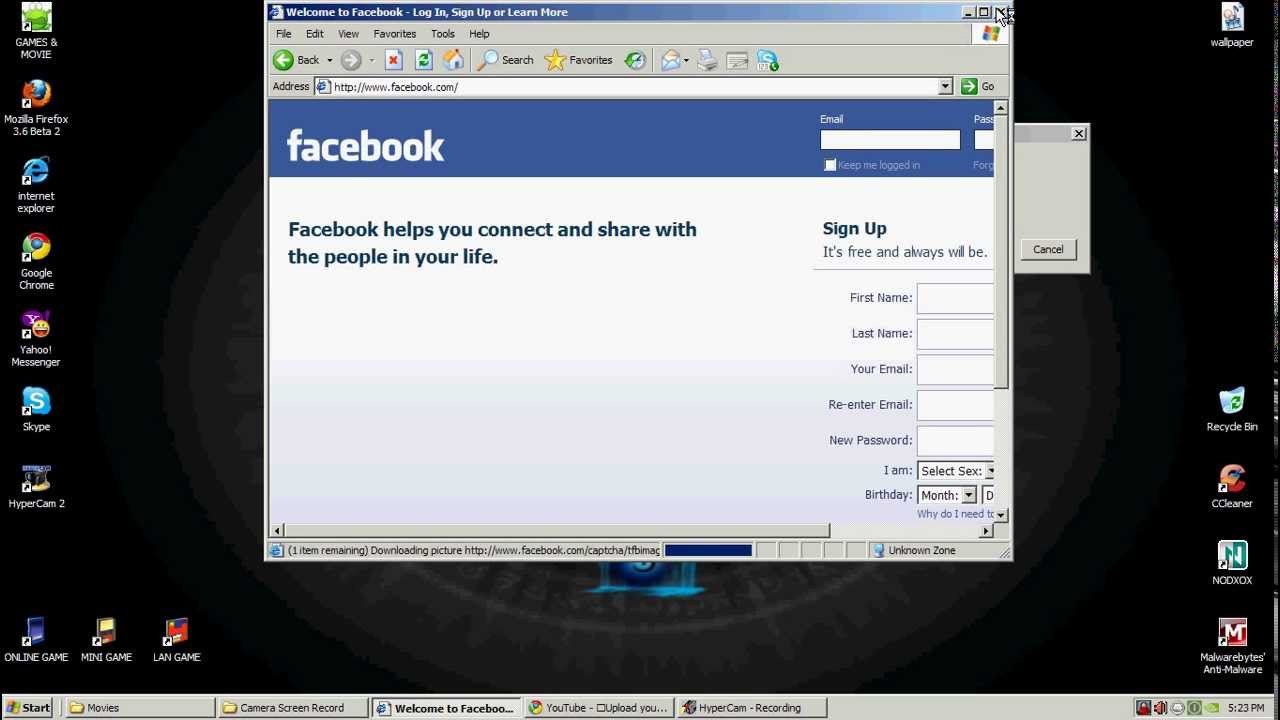
Task: Click the New Password input field
Action: [x=956, y=441]
